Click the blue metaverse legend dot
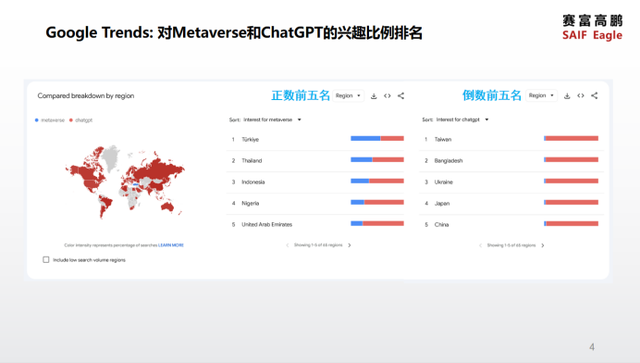Screen dimensions: 640x363 point(37,120)
